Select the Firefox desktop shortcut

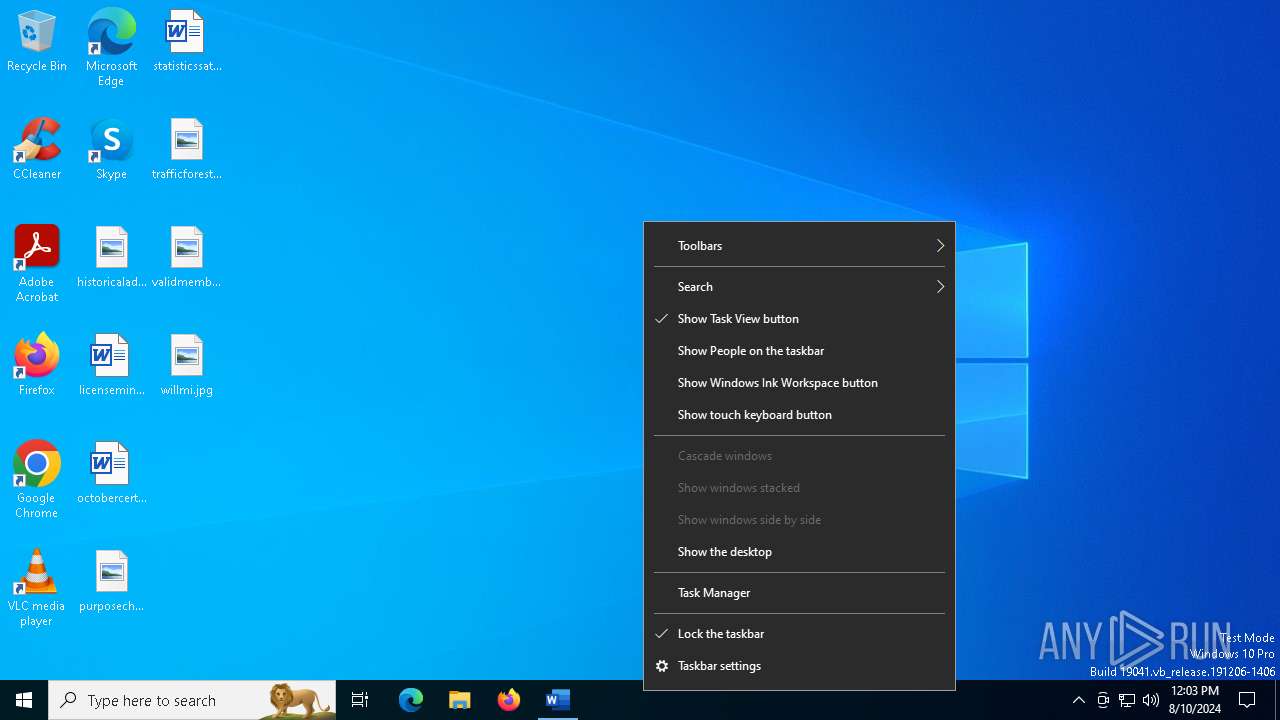click(x=37, y=366)
